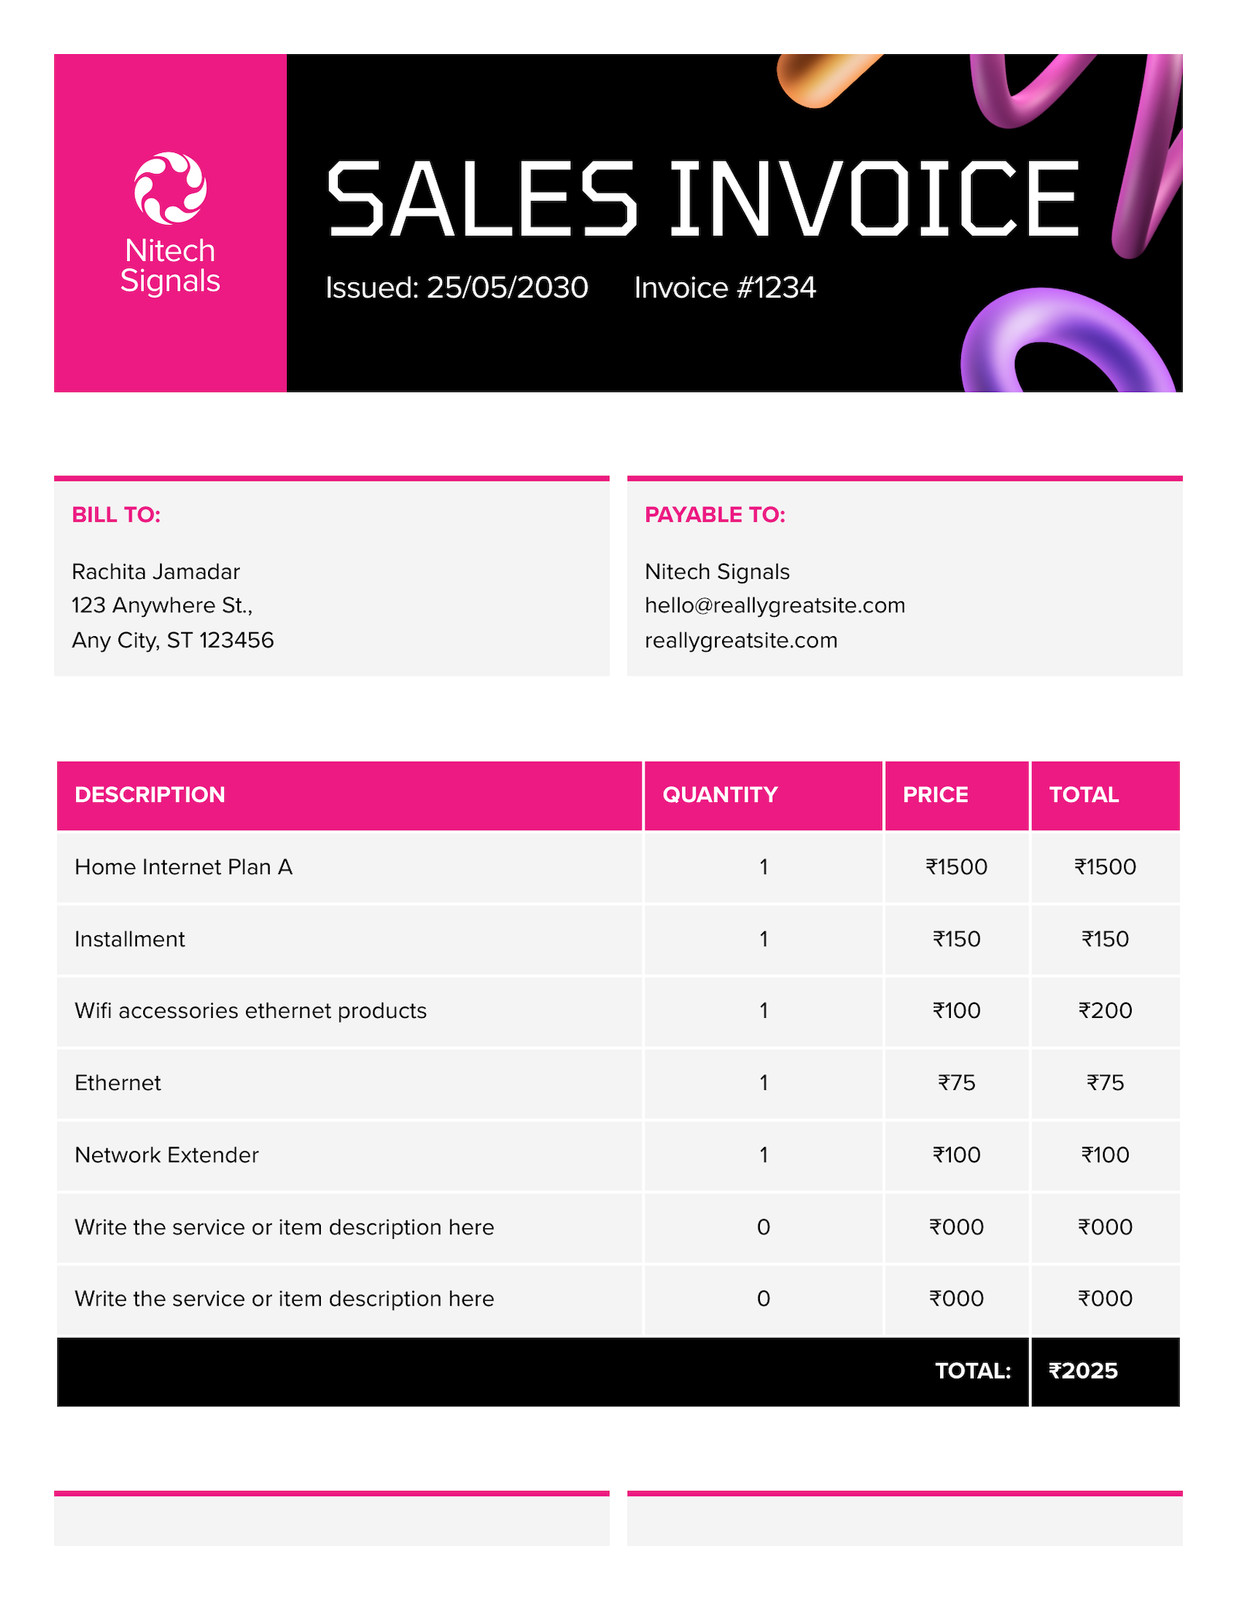1237x1600 pixels.
Task: Click the pink Nitech Signals brand panel text
Action: (x=170, y=266)
